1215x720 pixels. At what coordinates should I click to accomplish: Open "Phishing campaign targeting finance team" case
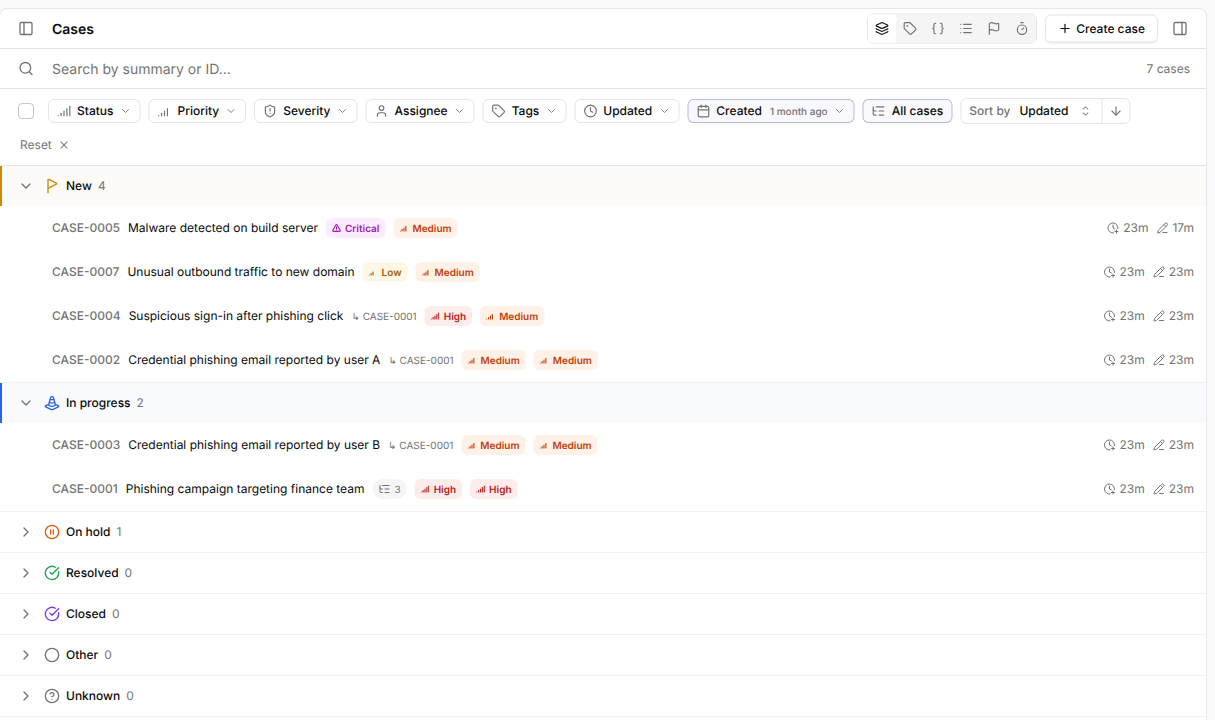(x=245, y=489)
